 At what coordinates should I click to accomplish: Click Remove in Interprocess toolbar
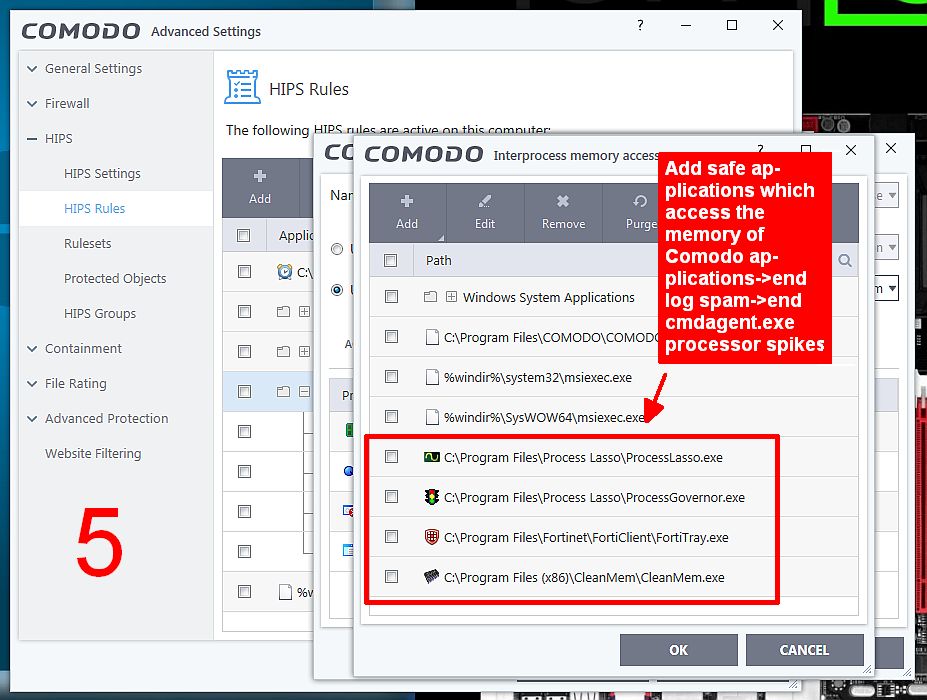point(563,212)
